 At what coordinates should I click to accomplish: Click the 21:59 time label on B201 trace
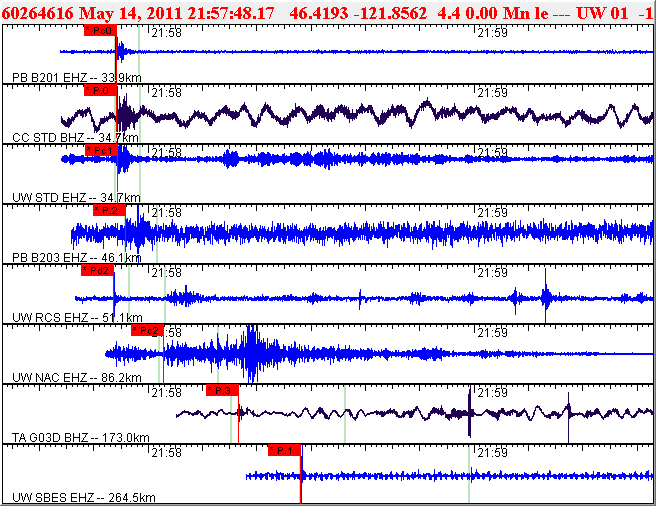tap(493, 33)
